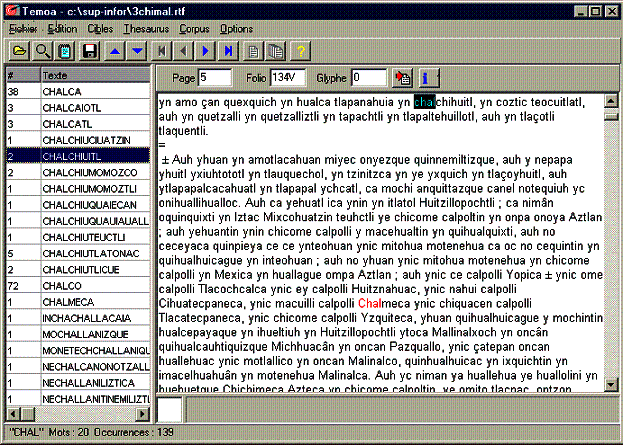The width and height of the screenshot is (623, 445).
Task: Click into the Folio field
Action: click(x=288, y=77)
